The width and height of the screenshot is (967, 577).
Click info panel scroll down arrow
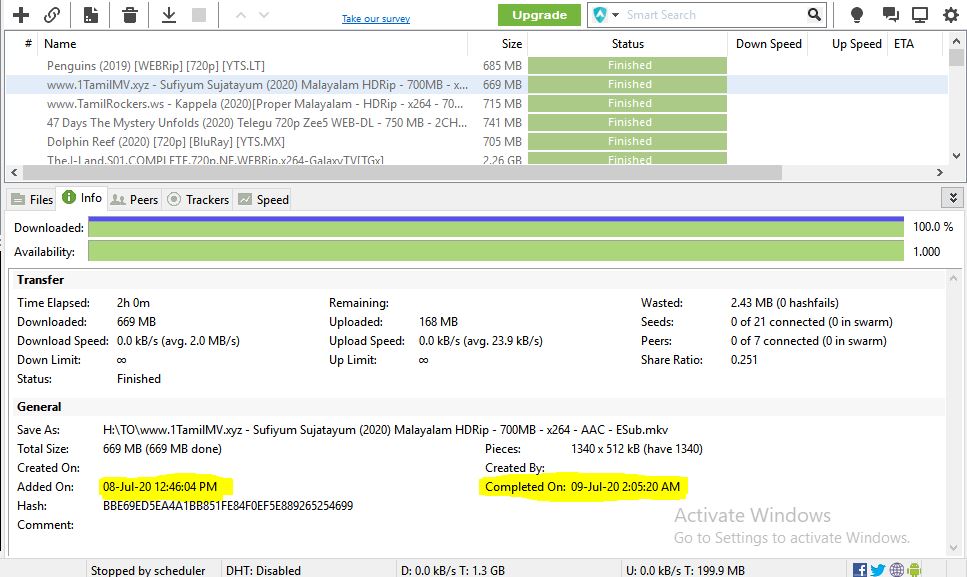click(953, 547)
